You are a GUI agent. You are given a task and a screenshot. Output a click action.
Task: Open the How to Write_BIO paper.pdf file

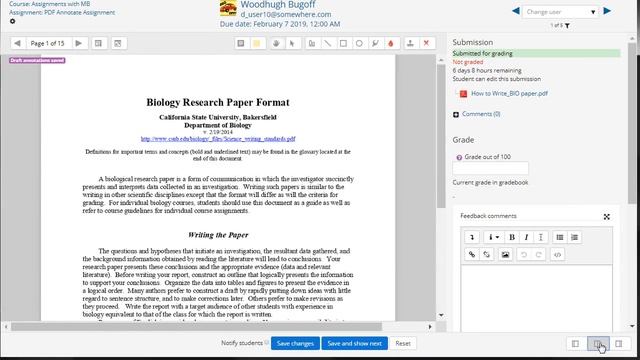click(509, 93)
